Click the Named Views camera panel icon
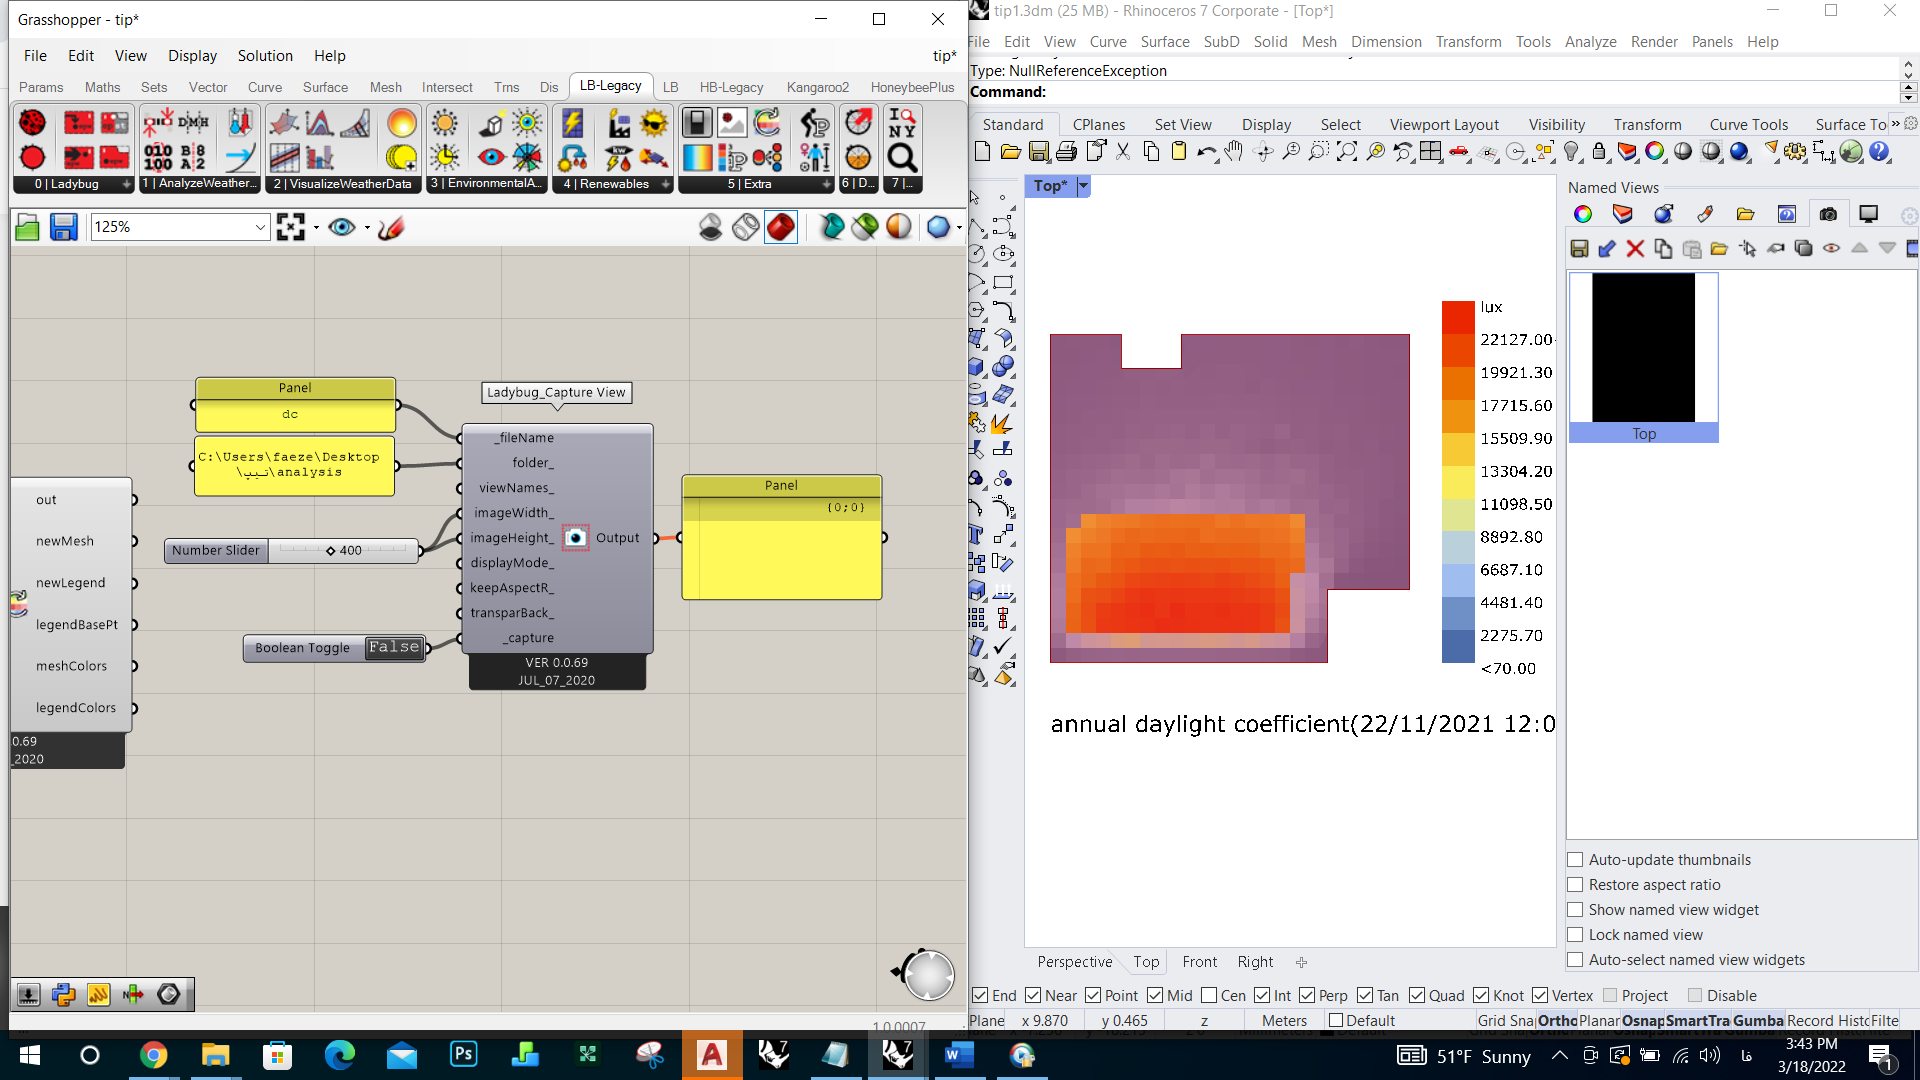 [1828, 214]
